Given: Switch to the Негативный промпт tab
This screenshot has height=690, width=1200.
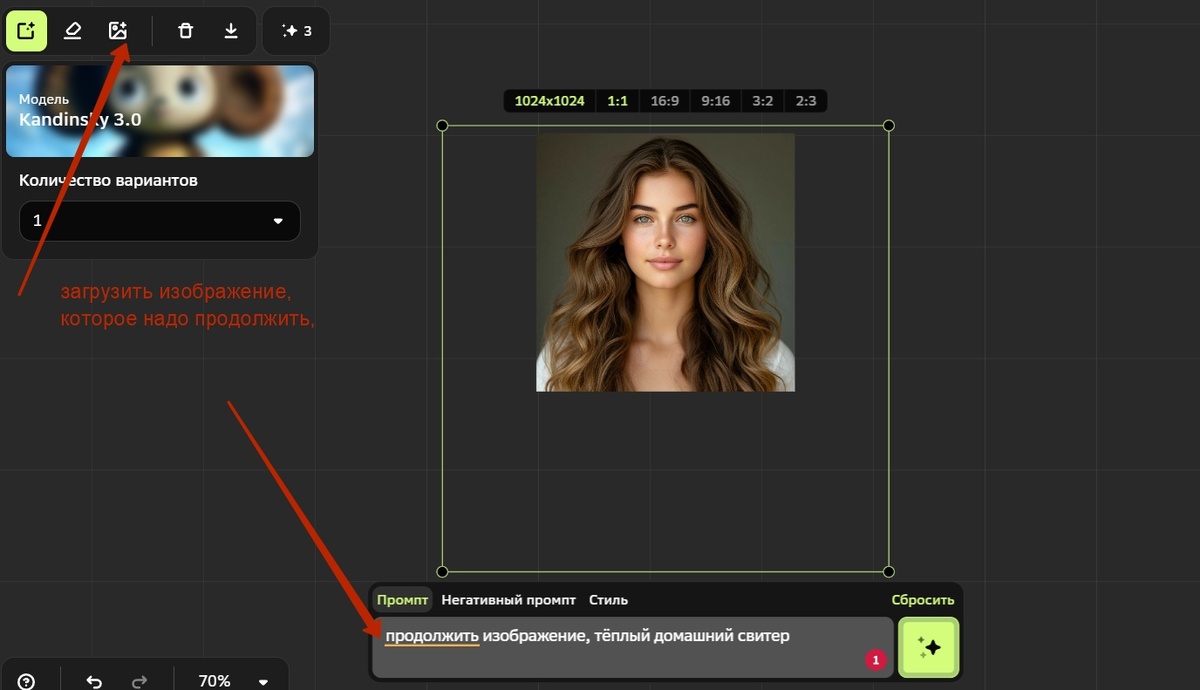Looking at the screenshot, I should click(509, 600).
